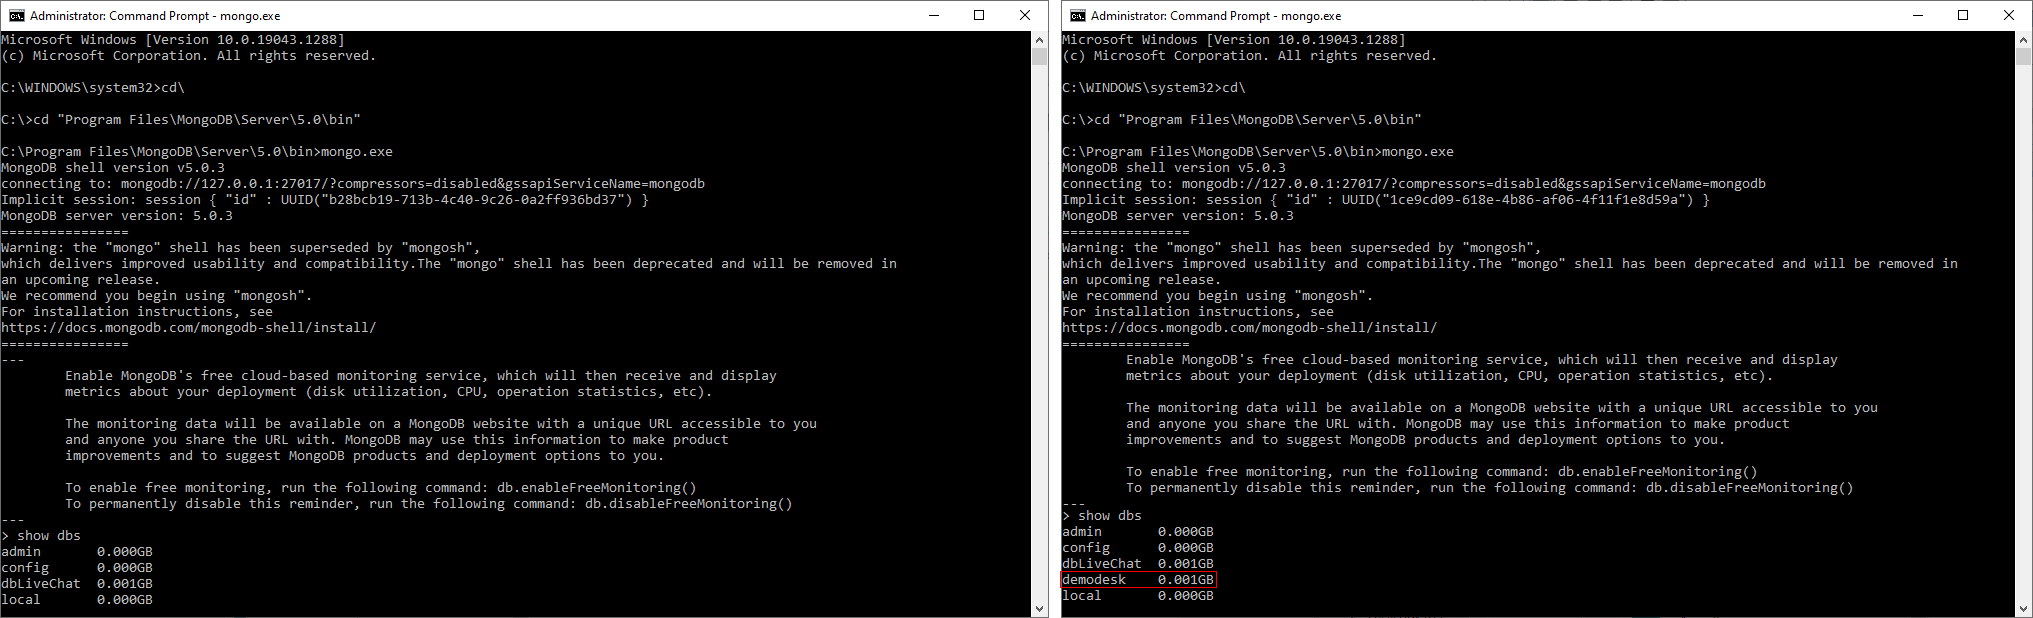Click the left window title bar text
Viewport: 2033px width, 618px height.
pyautogui.click(x=155, y=16)
